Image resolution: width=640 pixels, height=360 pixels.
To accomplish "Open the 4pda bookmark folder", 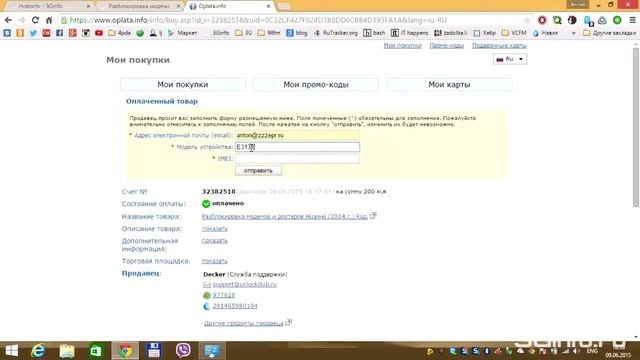I will point(119,33).
